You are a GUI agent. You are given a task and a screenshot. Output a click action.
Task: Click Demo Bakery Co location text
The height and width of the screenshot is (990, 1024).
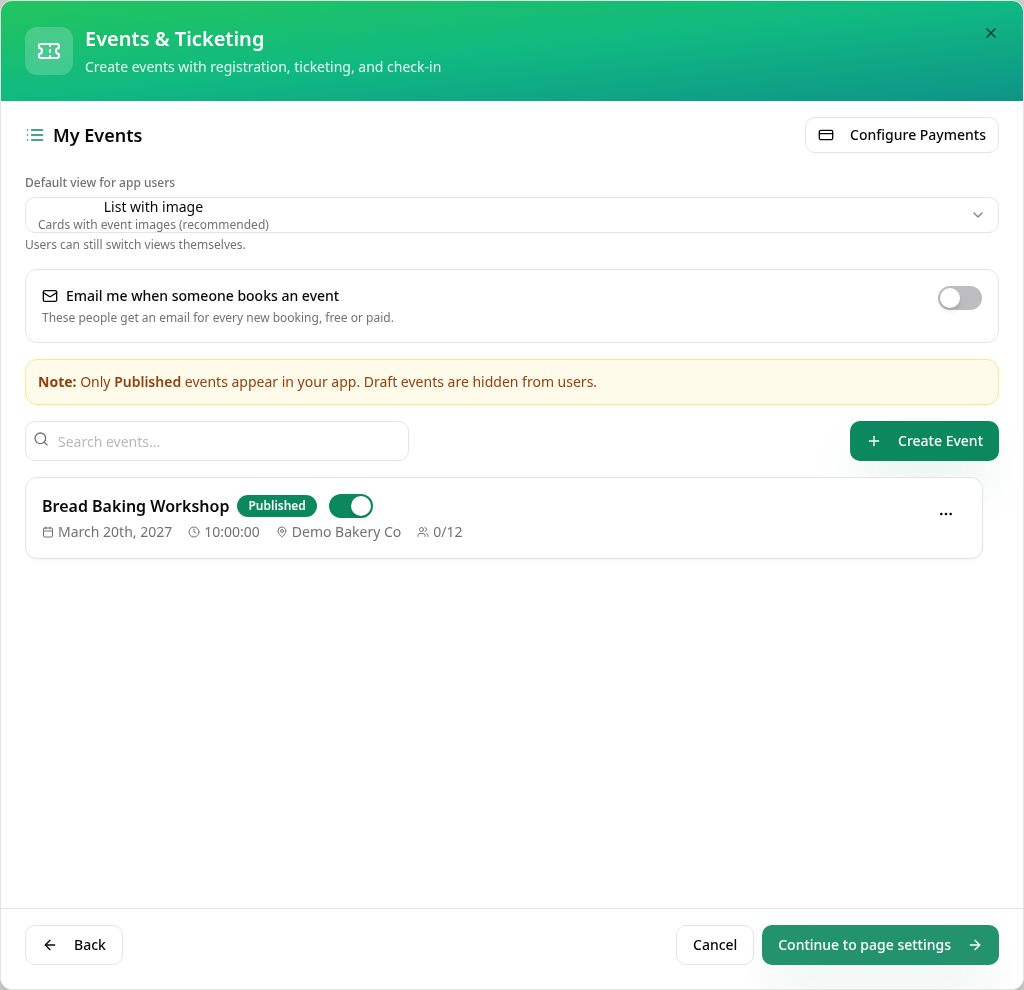coord(346,532)
